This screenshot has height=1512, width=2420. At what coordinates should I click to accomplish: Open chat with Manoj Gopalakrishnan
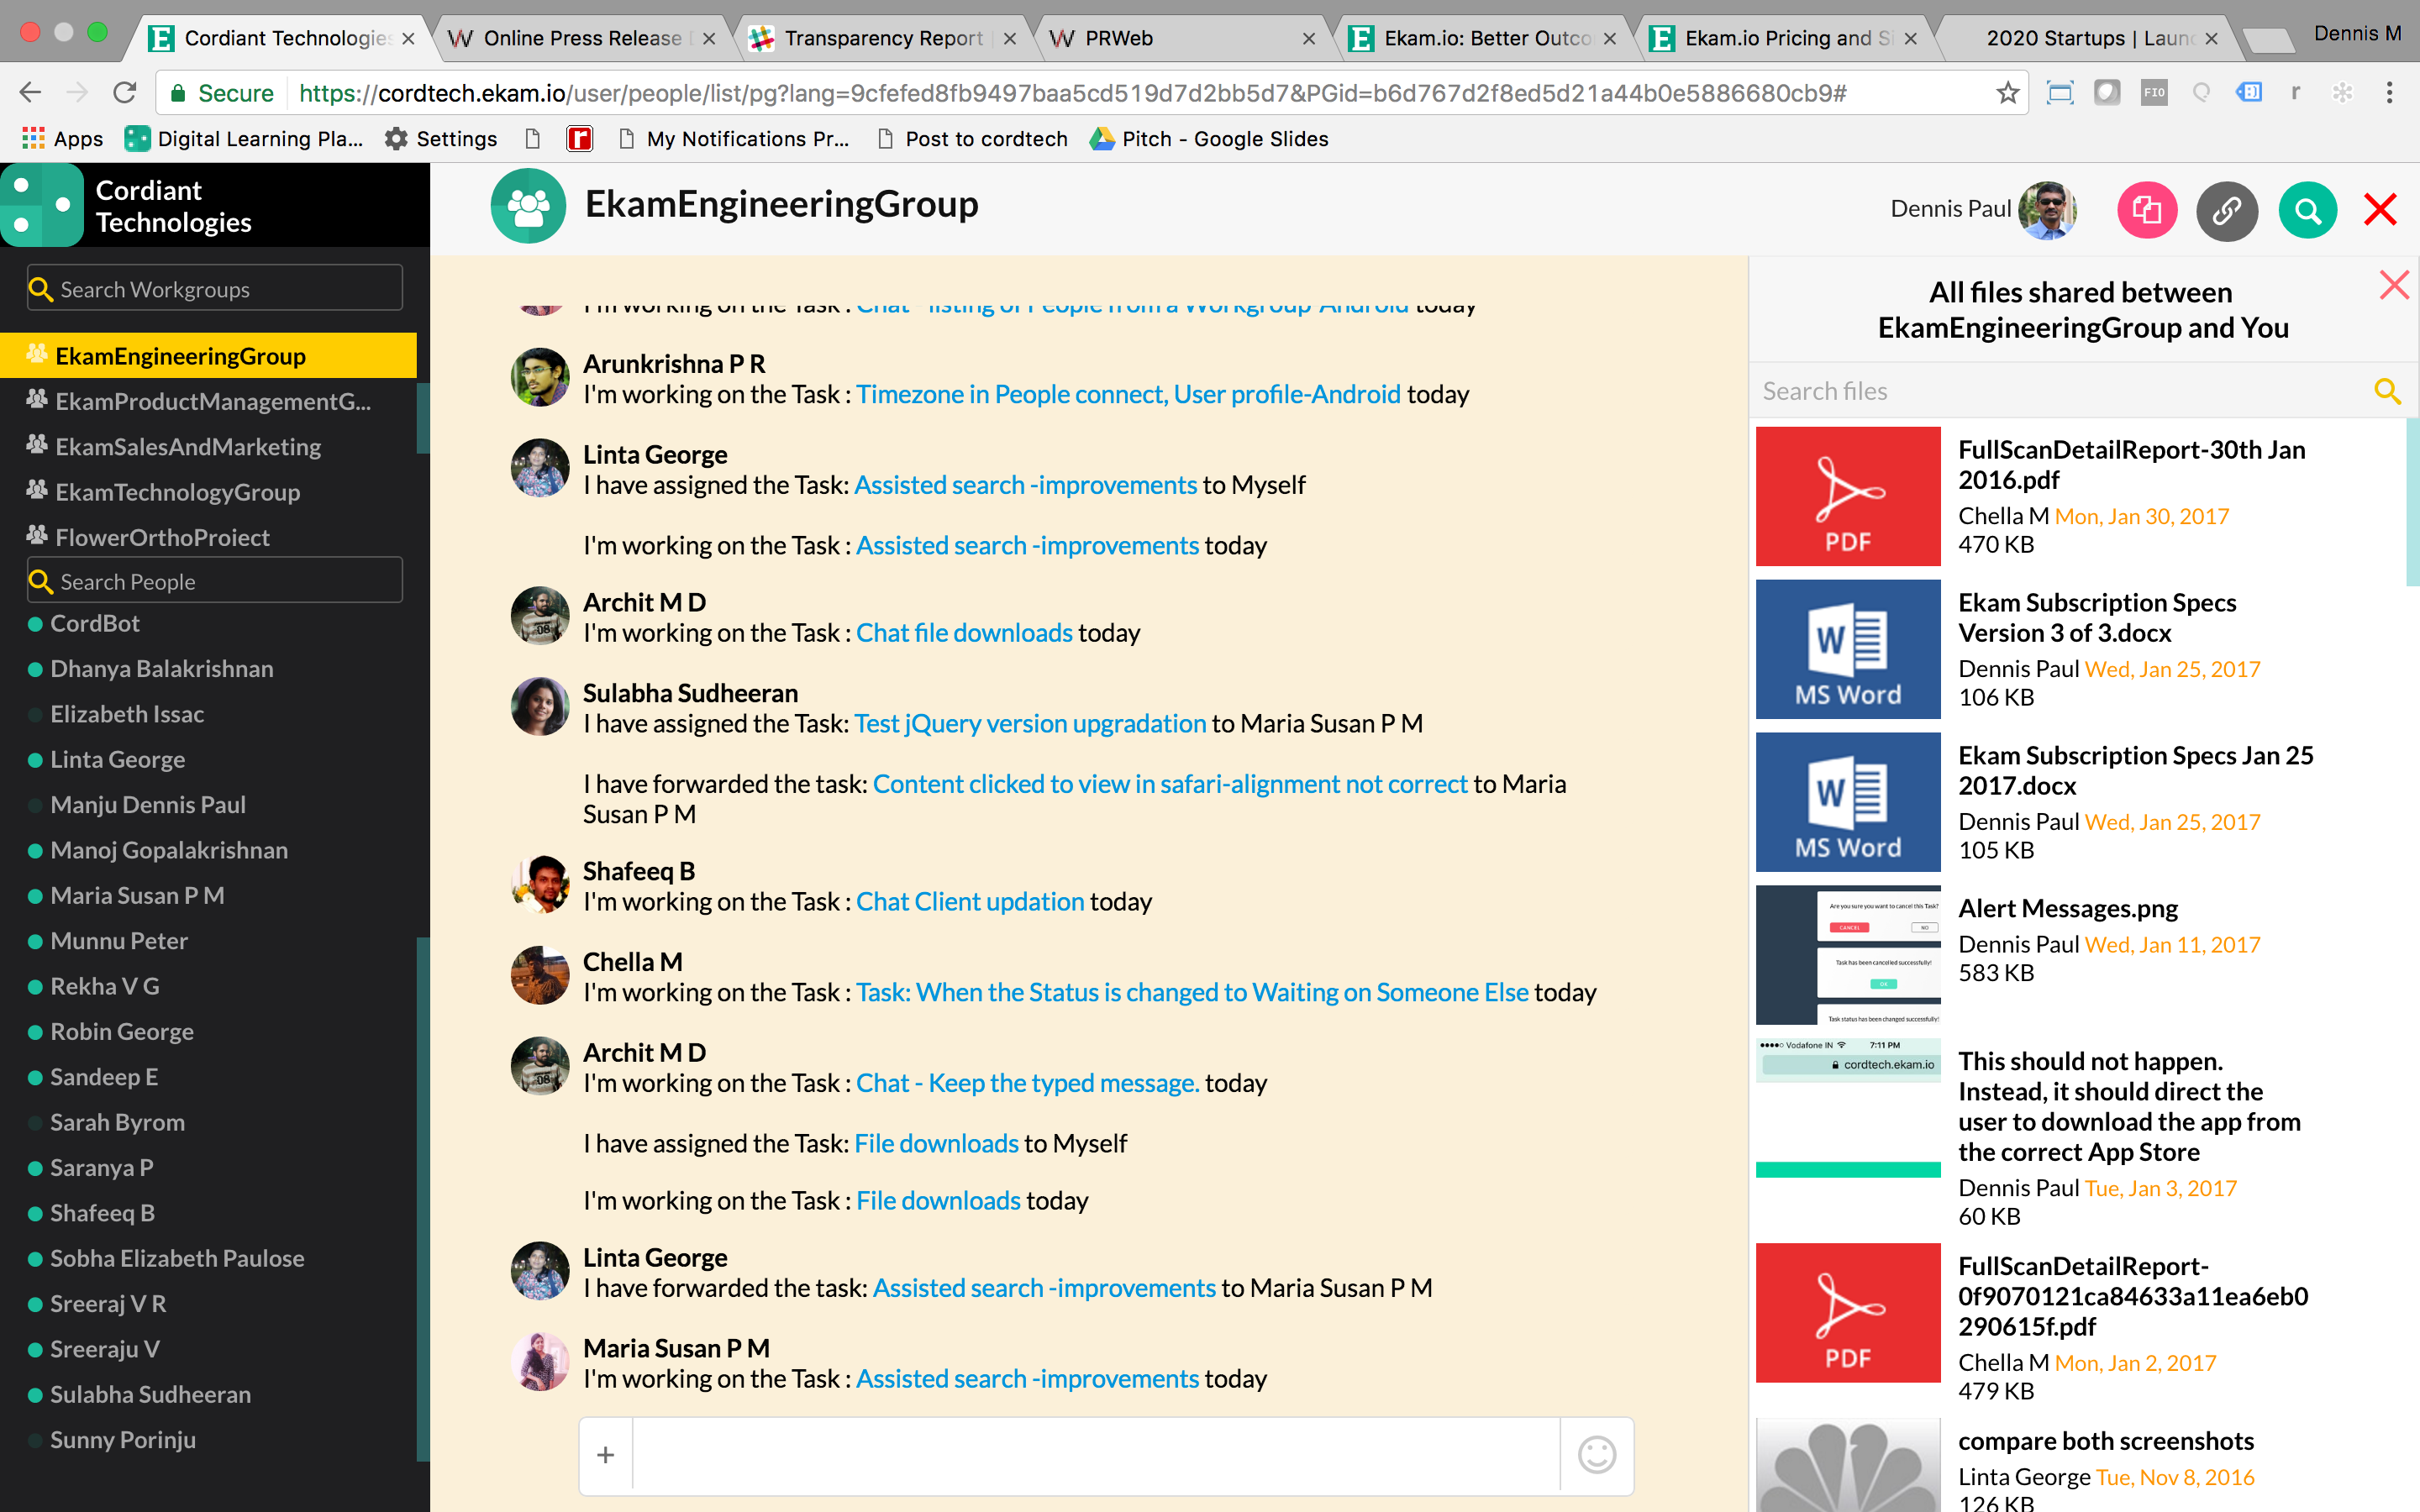pyautogui.click(x=168, y=850)
